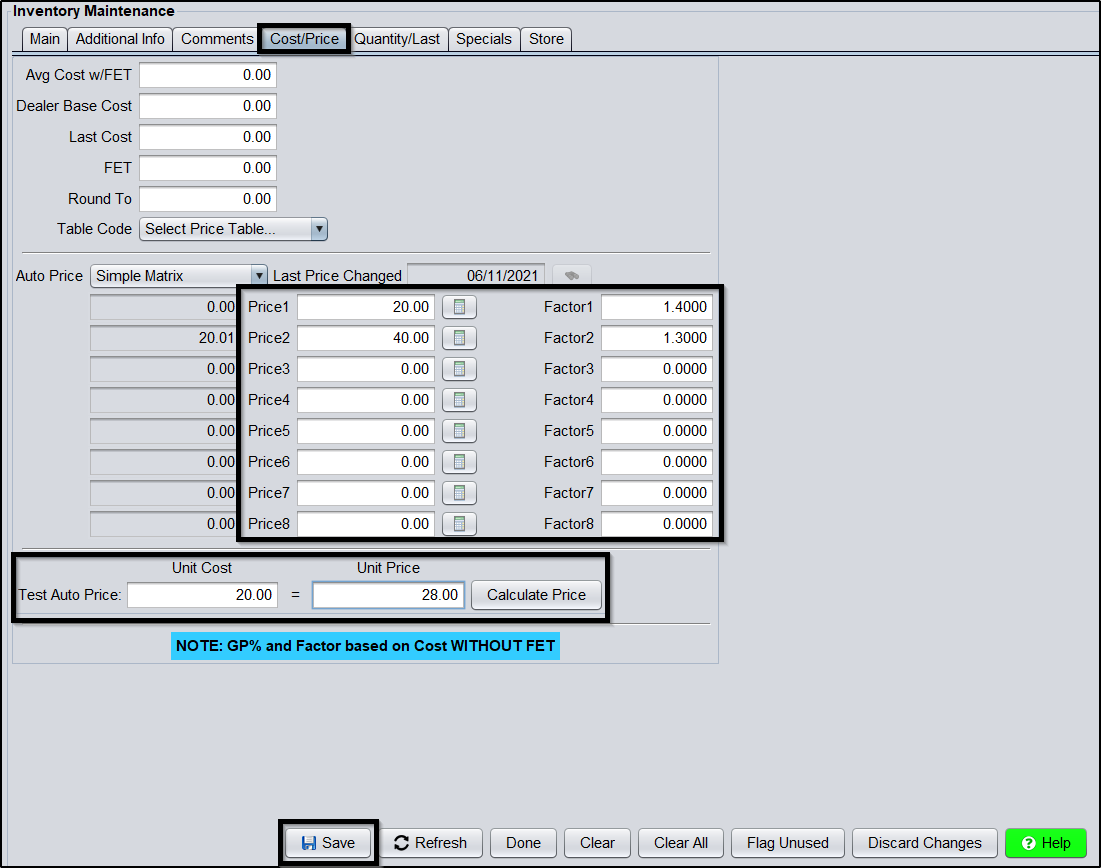Image resolution: width=1101 pixels, height=868 pixels.
Task: Edit the Factor7 field
Action: (x=657, y=492)
